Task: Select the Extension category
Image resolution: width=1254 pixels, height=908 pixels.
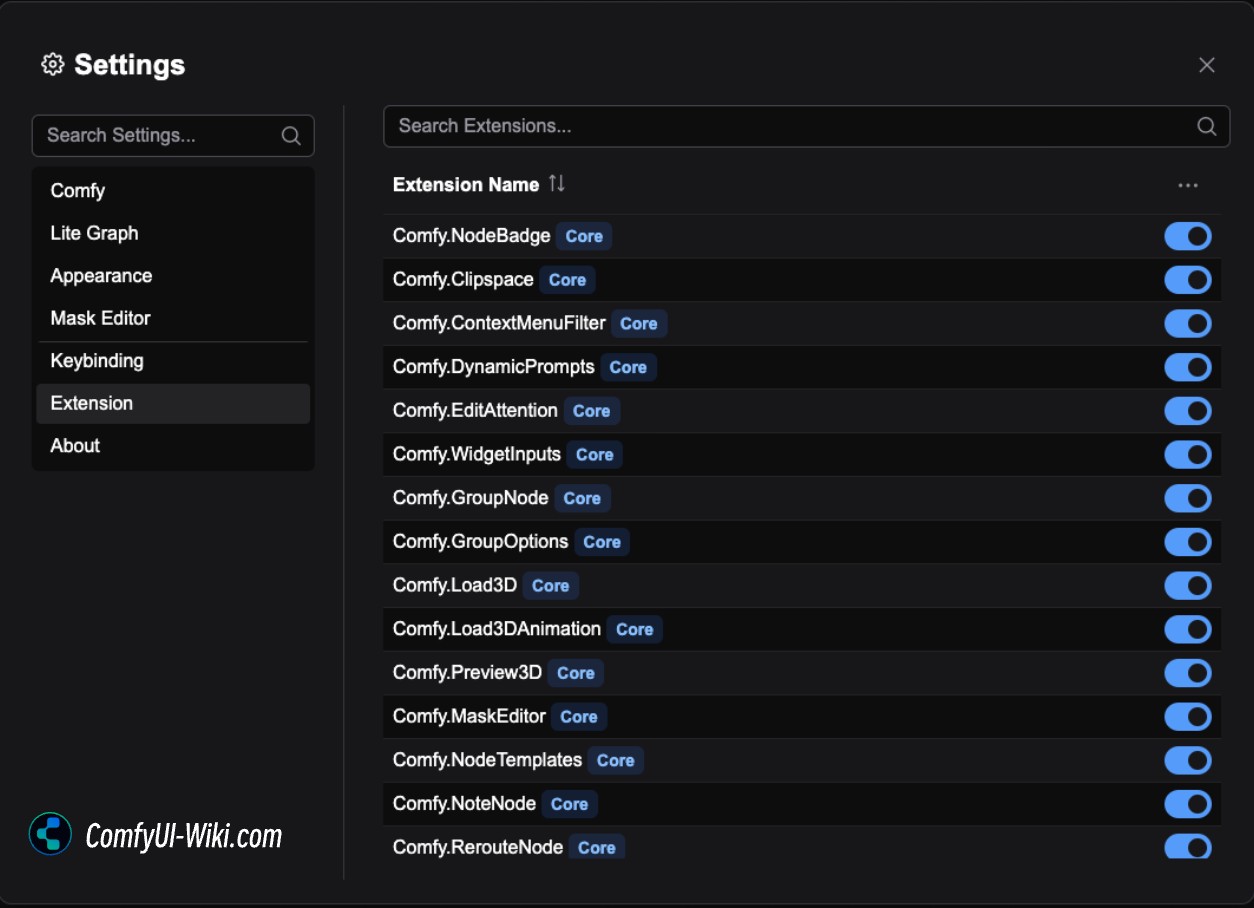Action: tap(173, 403)
